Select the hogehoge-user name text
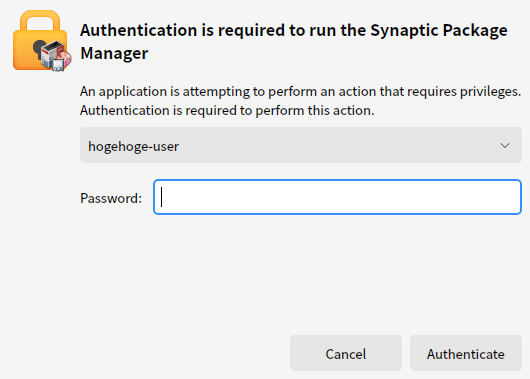 [x=134, y=146]
